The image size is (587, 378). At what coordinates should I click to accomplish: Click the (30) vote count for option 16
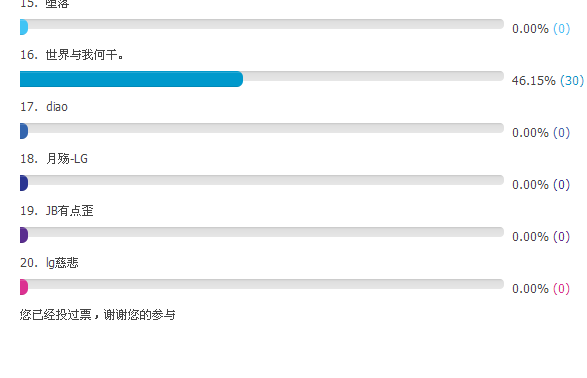(x=572, y=80)
